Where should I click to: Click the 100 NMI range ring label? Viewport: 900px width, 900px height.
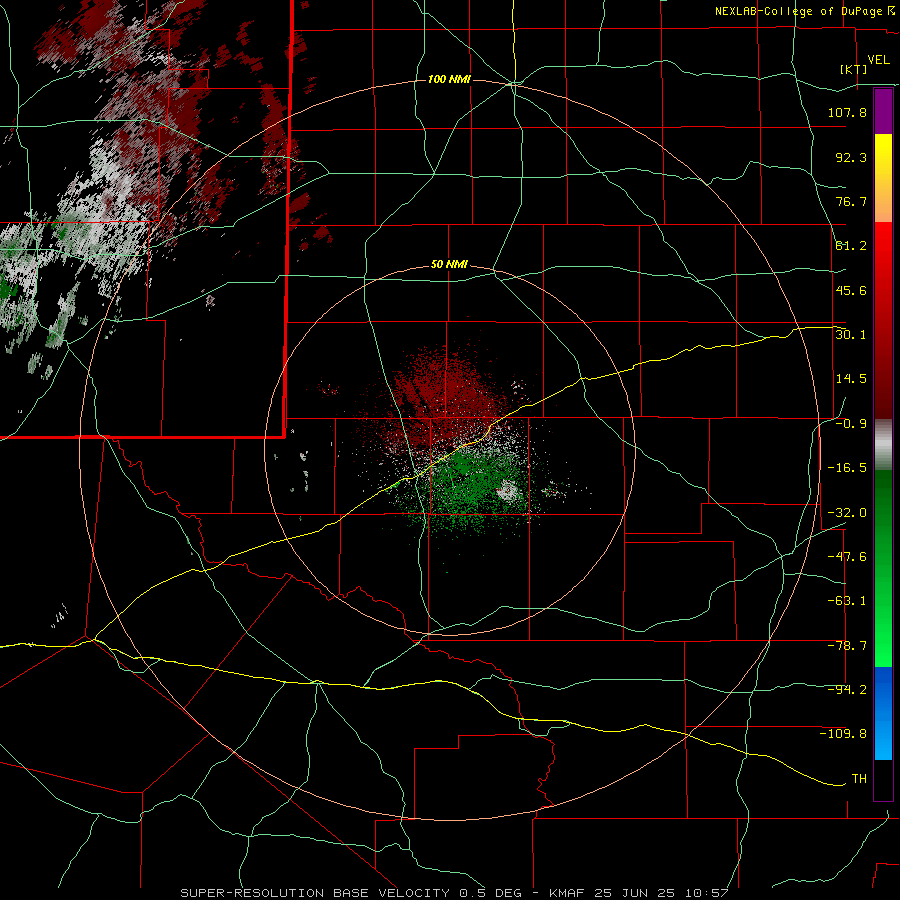click(449, 79)
